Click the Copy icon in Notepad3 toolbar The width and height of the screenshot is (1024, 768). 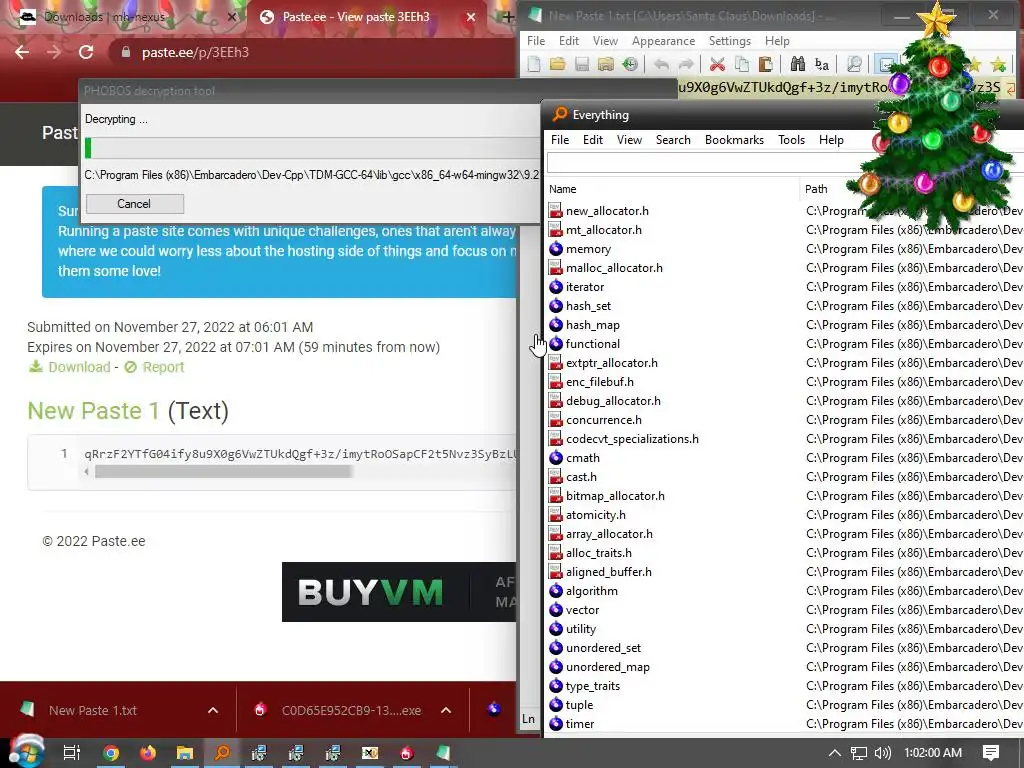coord(741,64)
